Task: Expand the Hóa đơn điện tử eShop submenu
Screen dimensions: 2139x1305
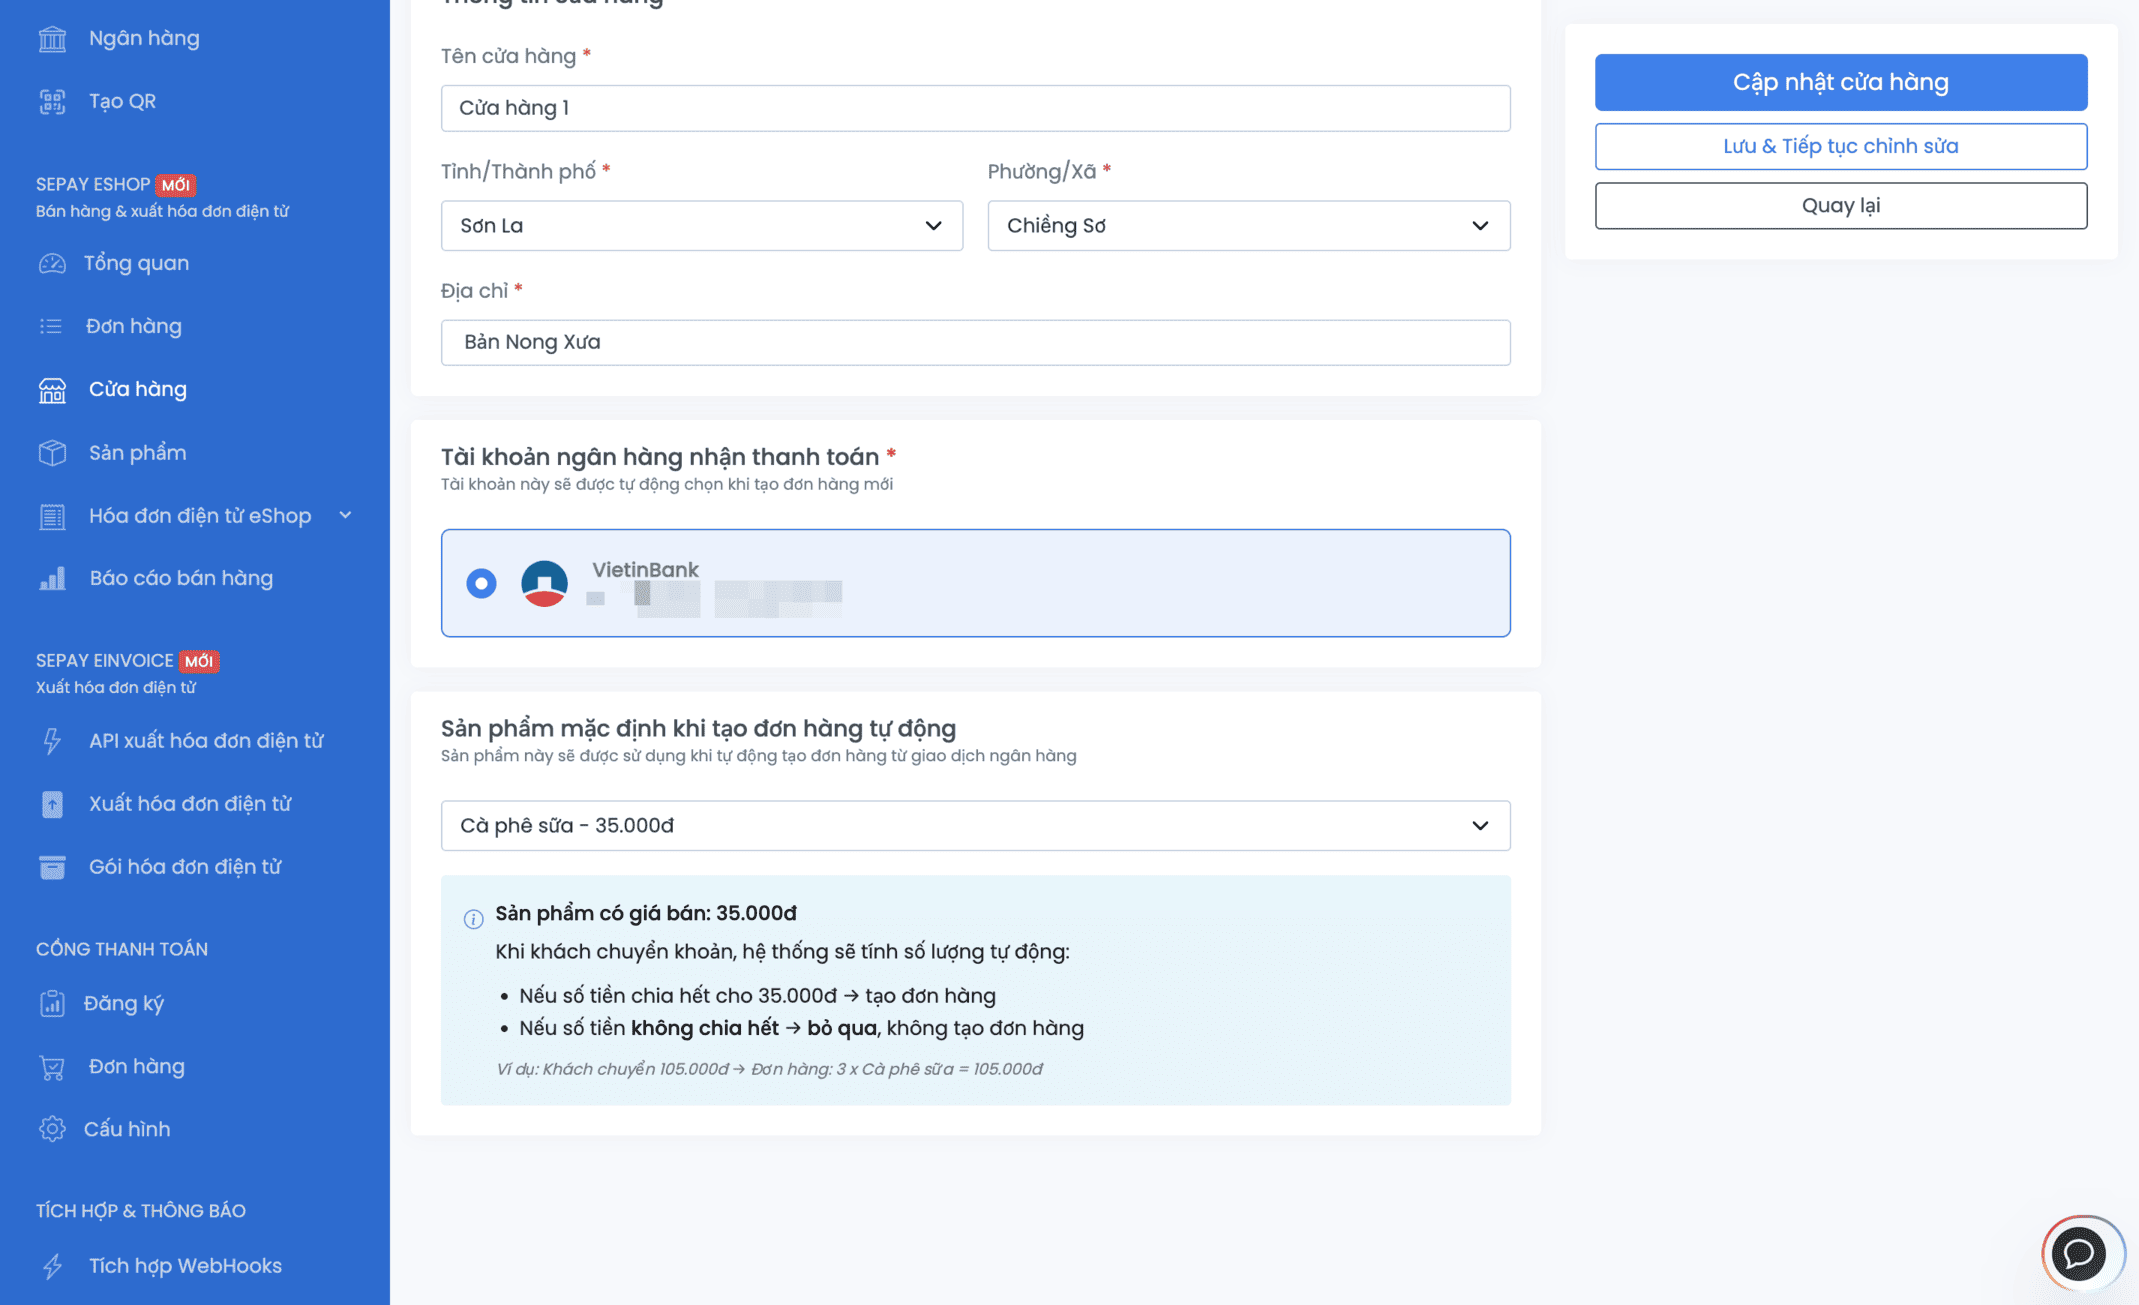Action: coord(200,516)
